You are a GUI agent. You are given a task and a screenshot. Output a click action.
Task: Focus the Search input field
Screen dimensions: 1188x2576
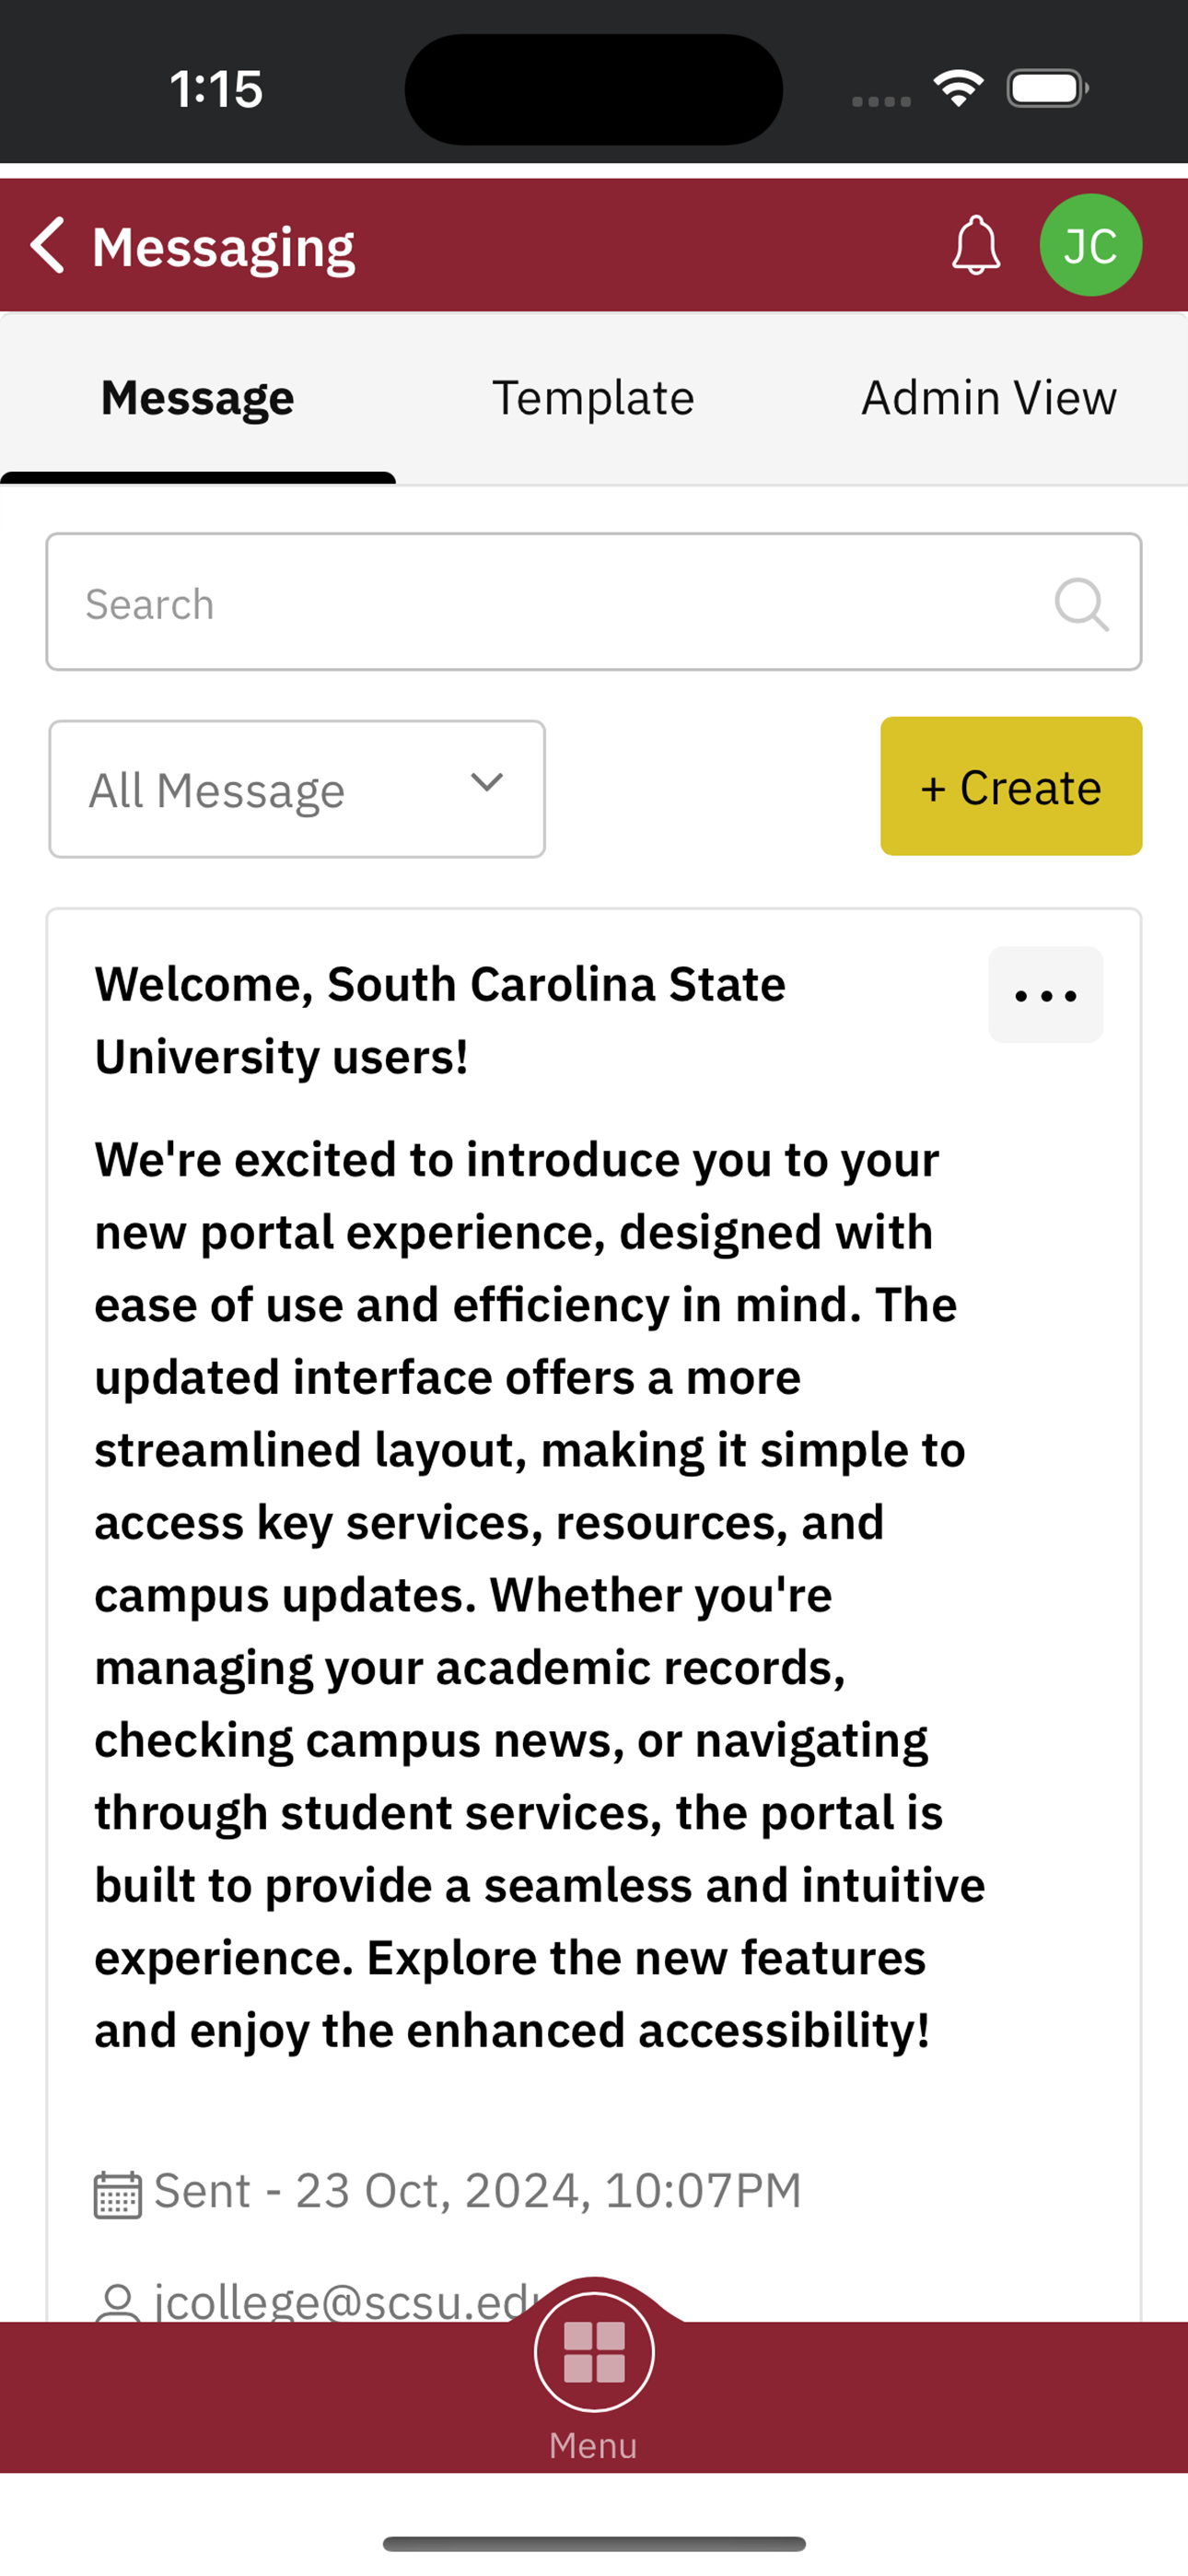tap(594, 602)
